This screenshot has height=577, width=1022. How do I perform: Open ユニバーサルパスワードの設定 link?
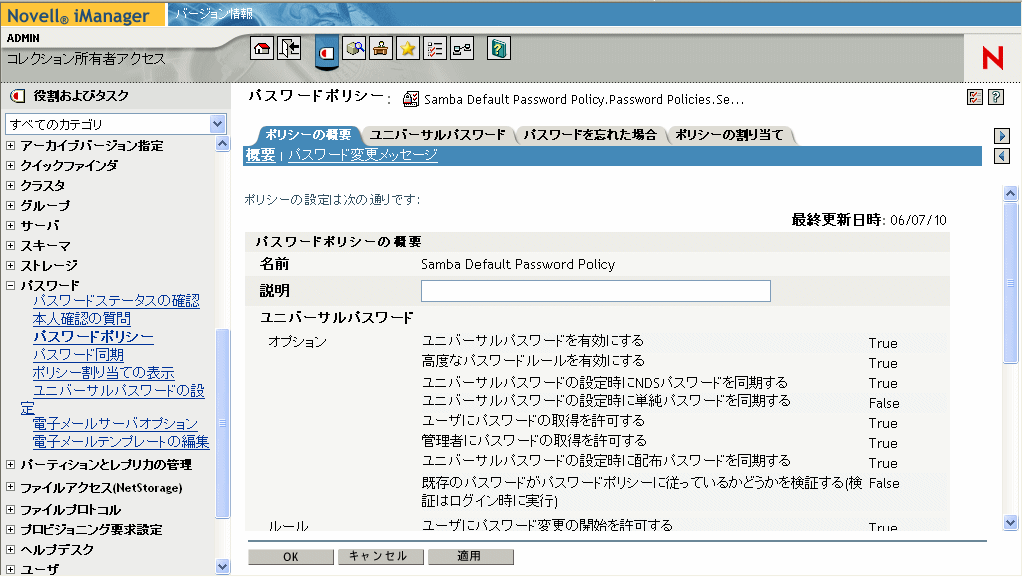(x=119, y=391)
